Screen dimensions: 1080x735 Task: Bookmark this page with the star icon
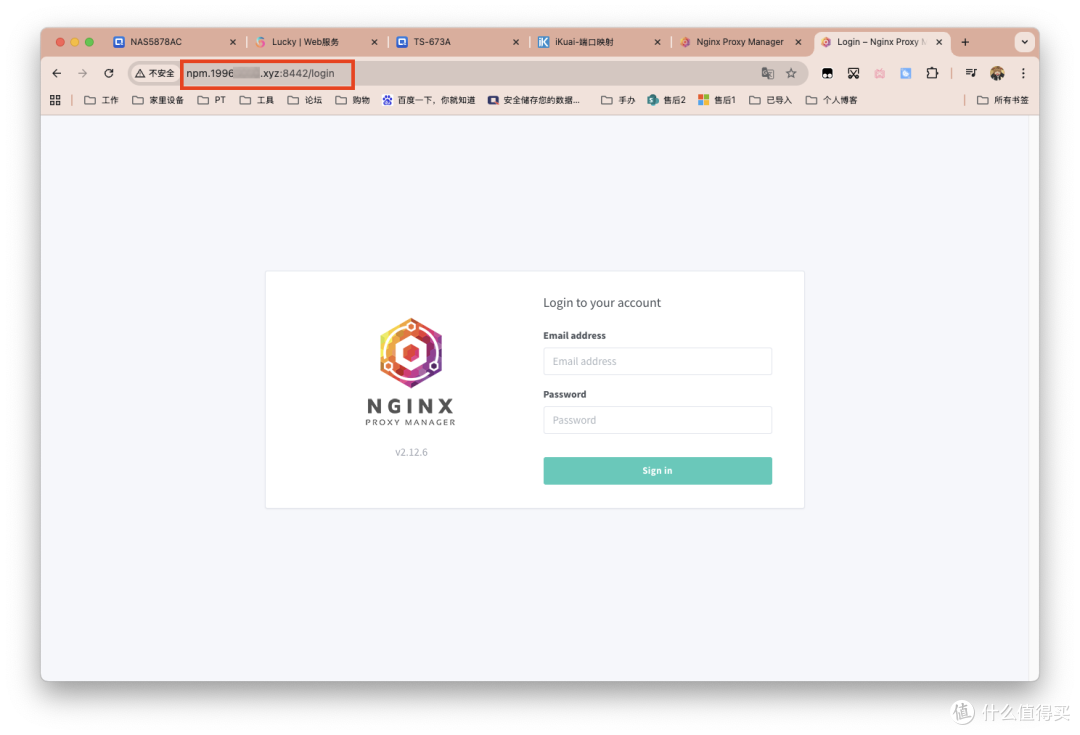791,73
